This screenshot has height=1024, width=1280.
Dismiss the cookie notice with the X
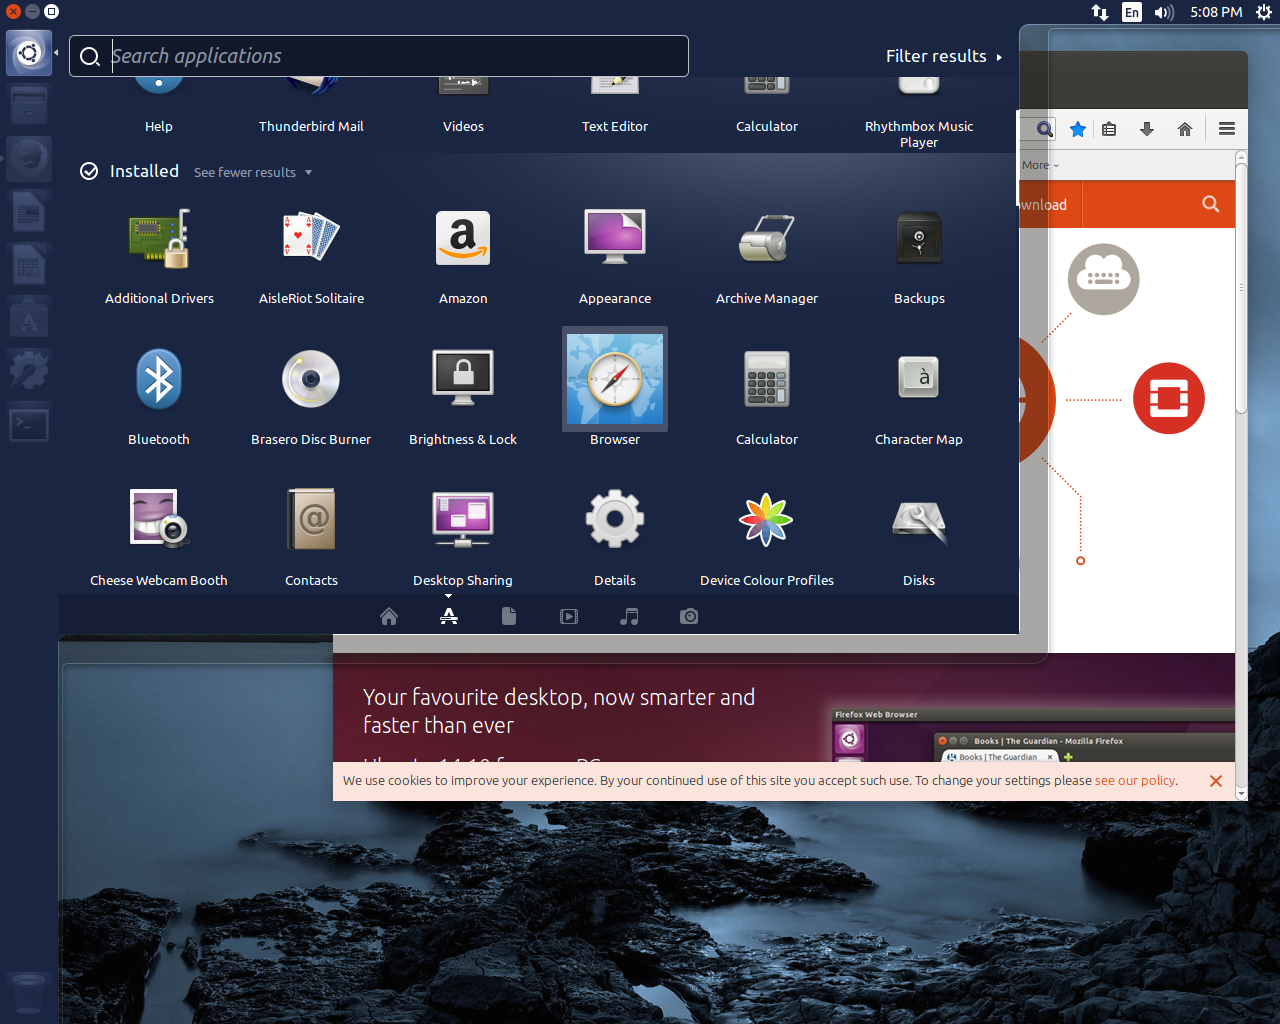[x=1216, y=781]
